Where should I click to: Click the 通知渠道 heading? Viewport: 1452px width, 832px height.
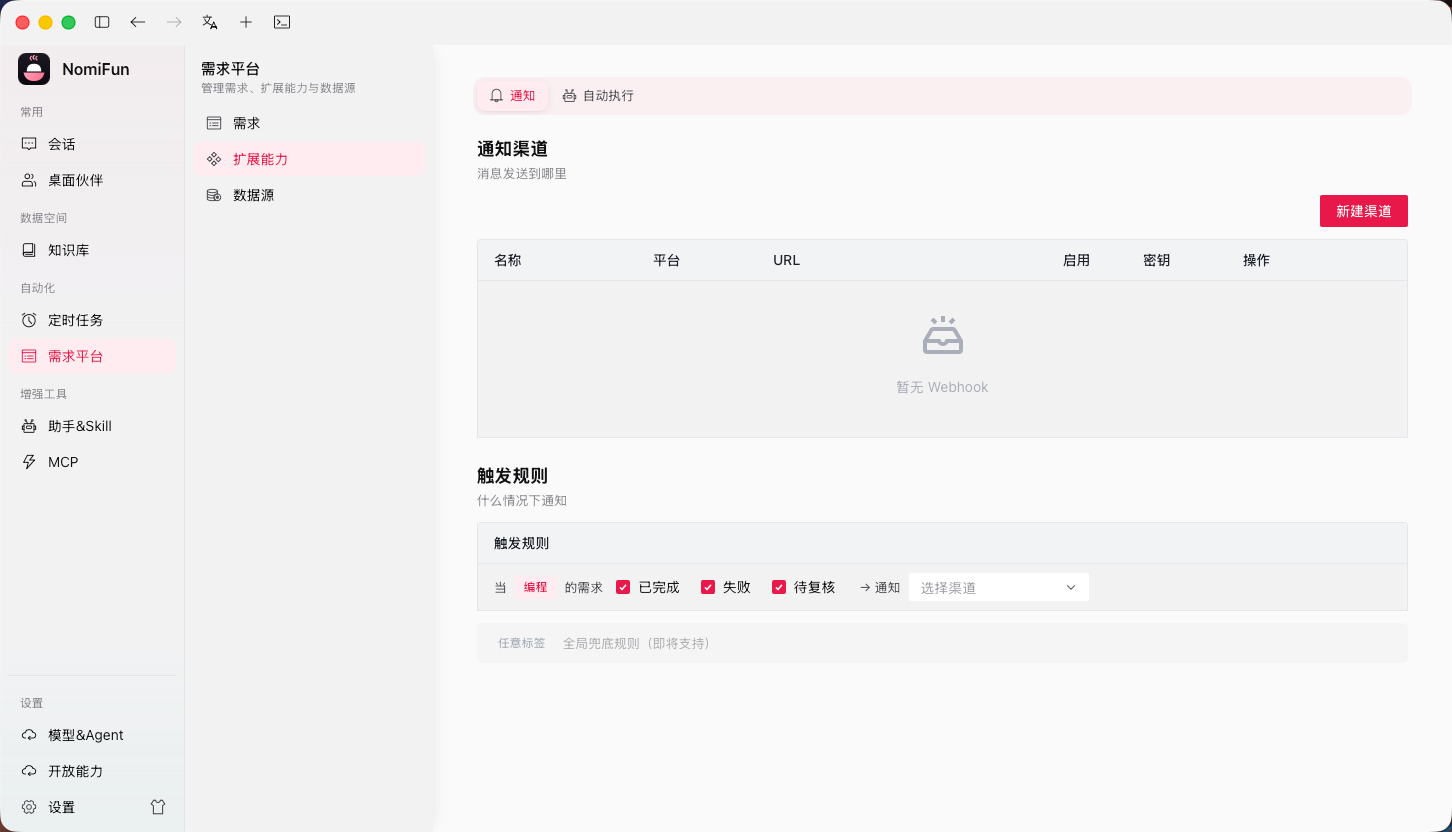513,149
